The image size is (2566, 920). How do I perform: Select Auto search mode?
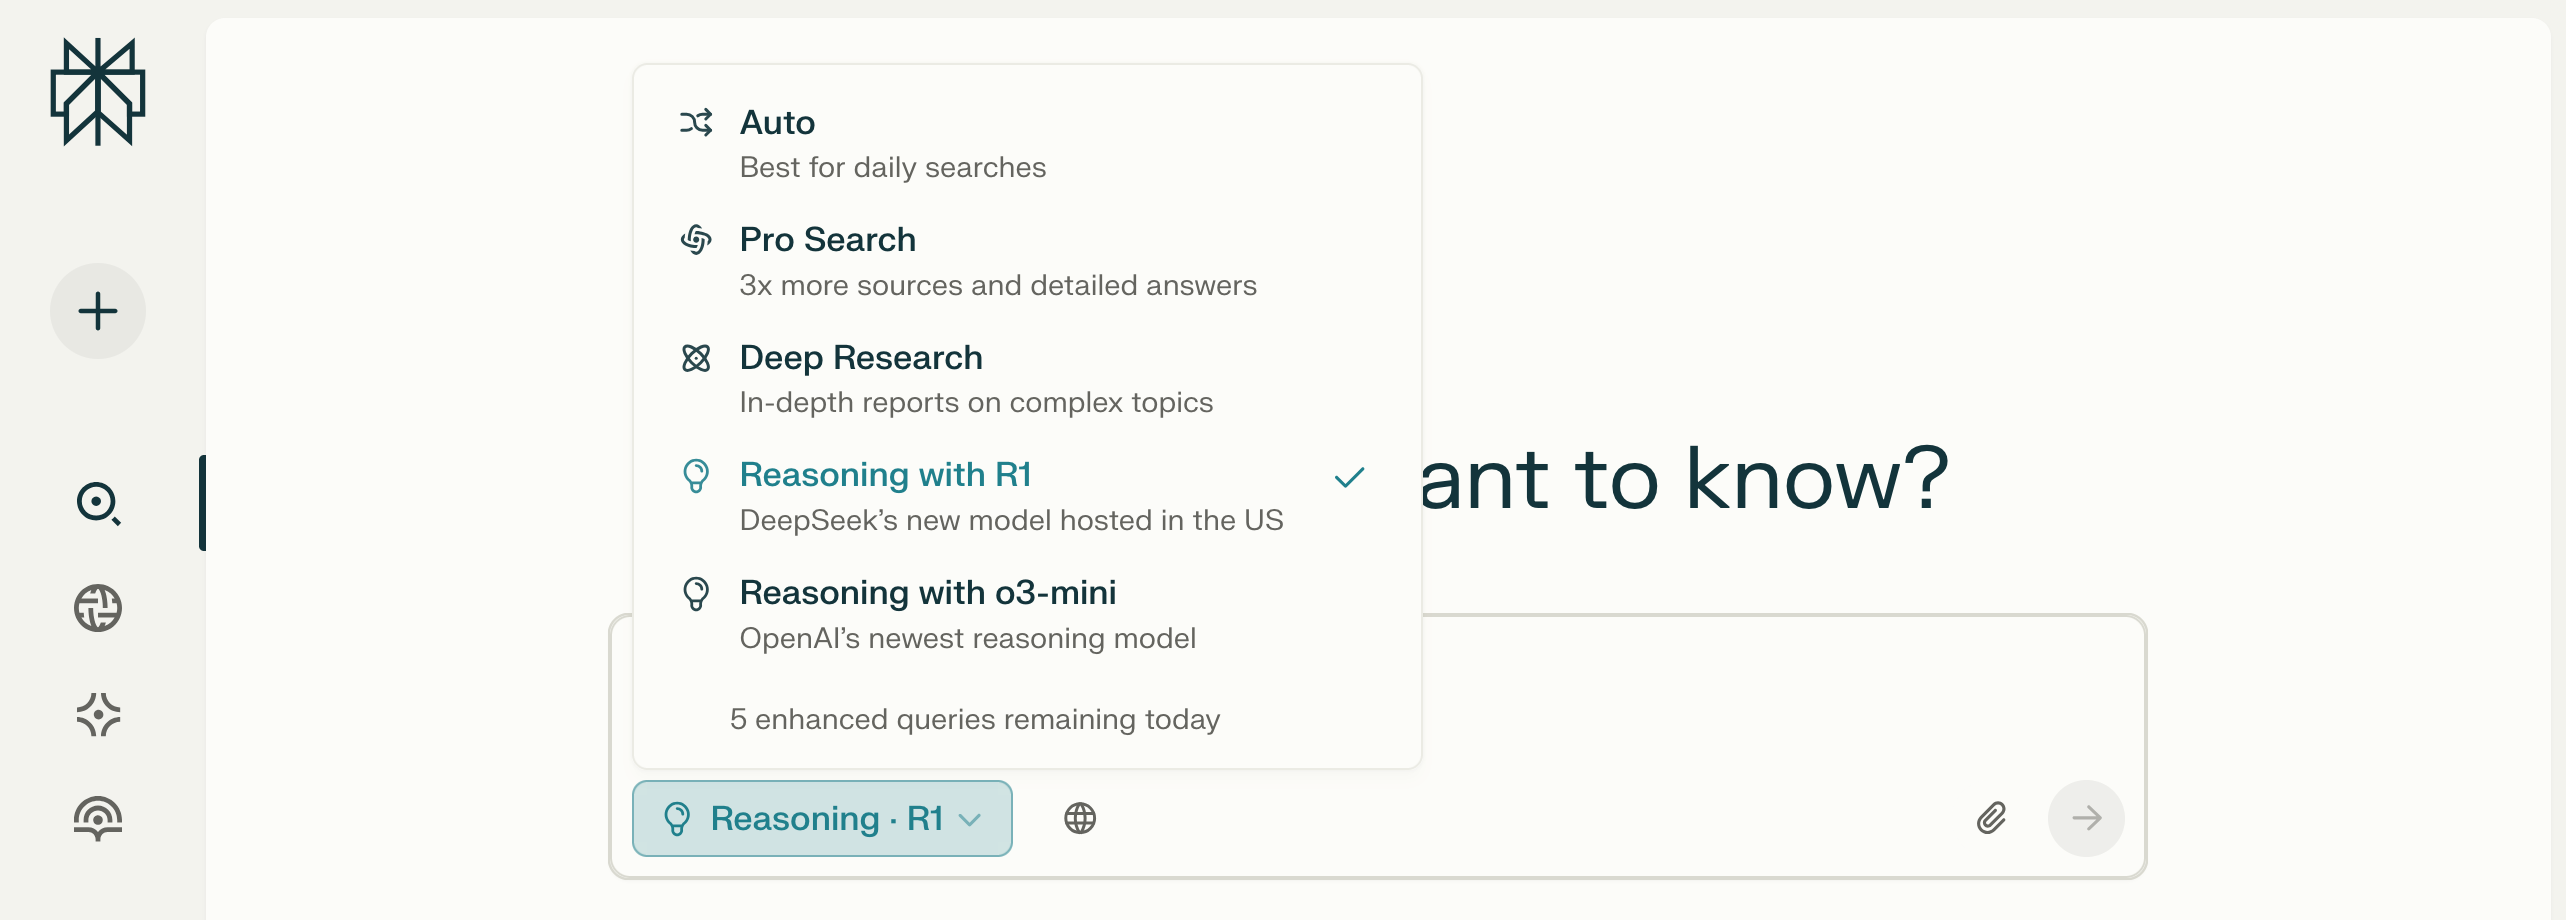pyautogui.click(x=1027, y=145)
